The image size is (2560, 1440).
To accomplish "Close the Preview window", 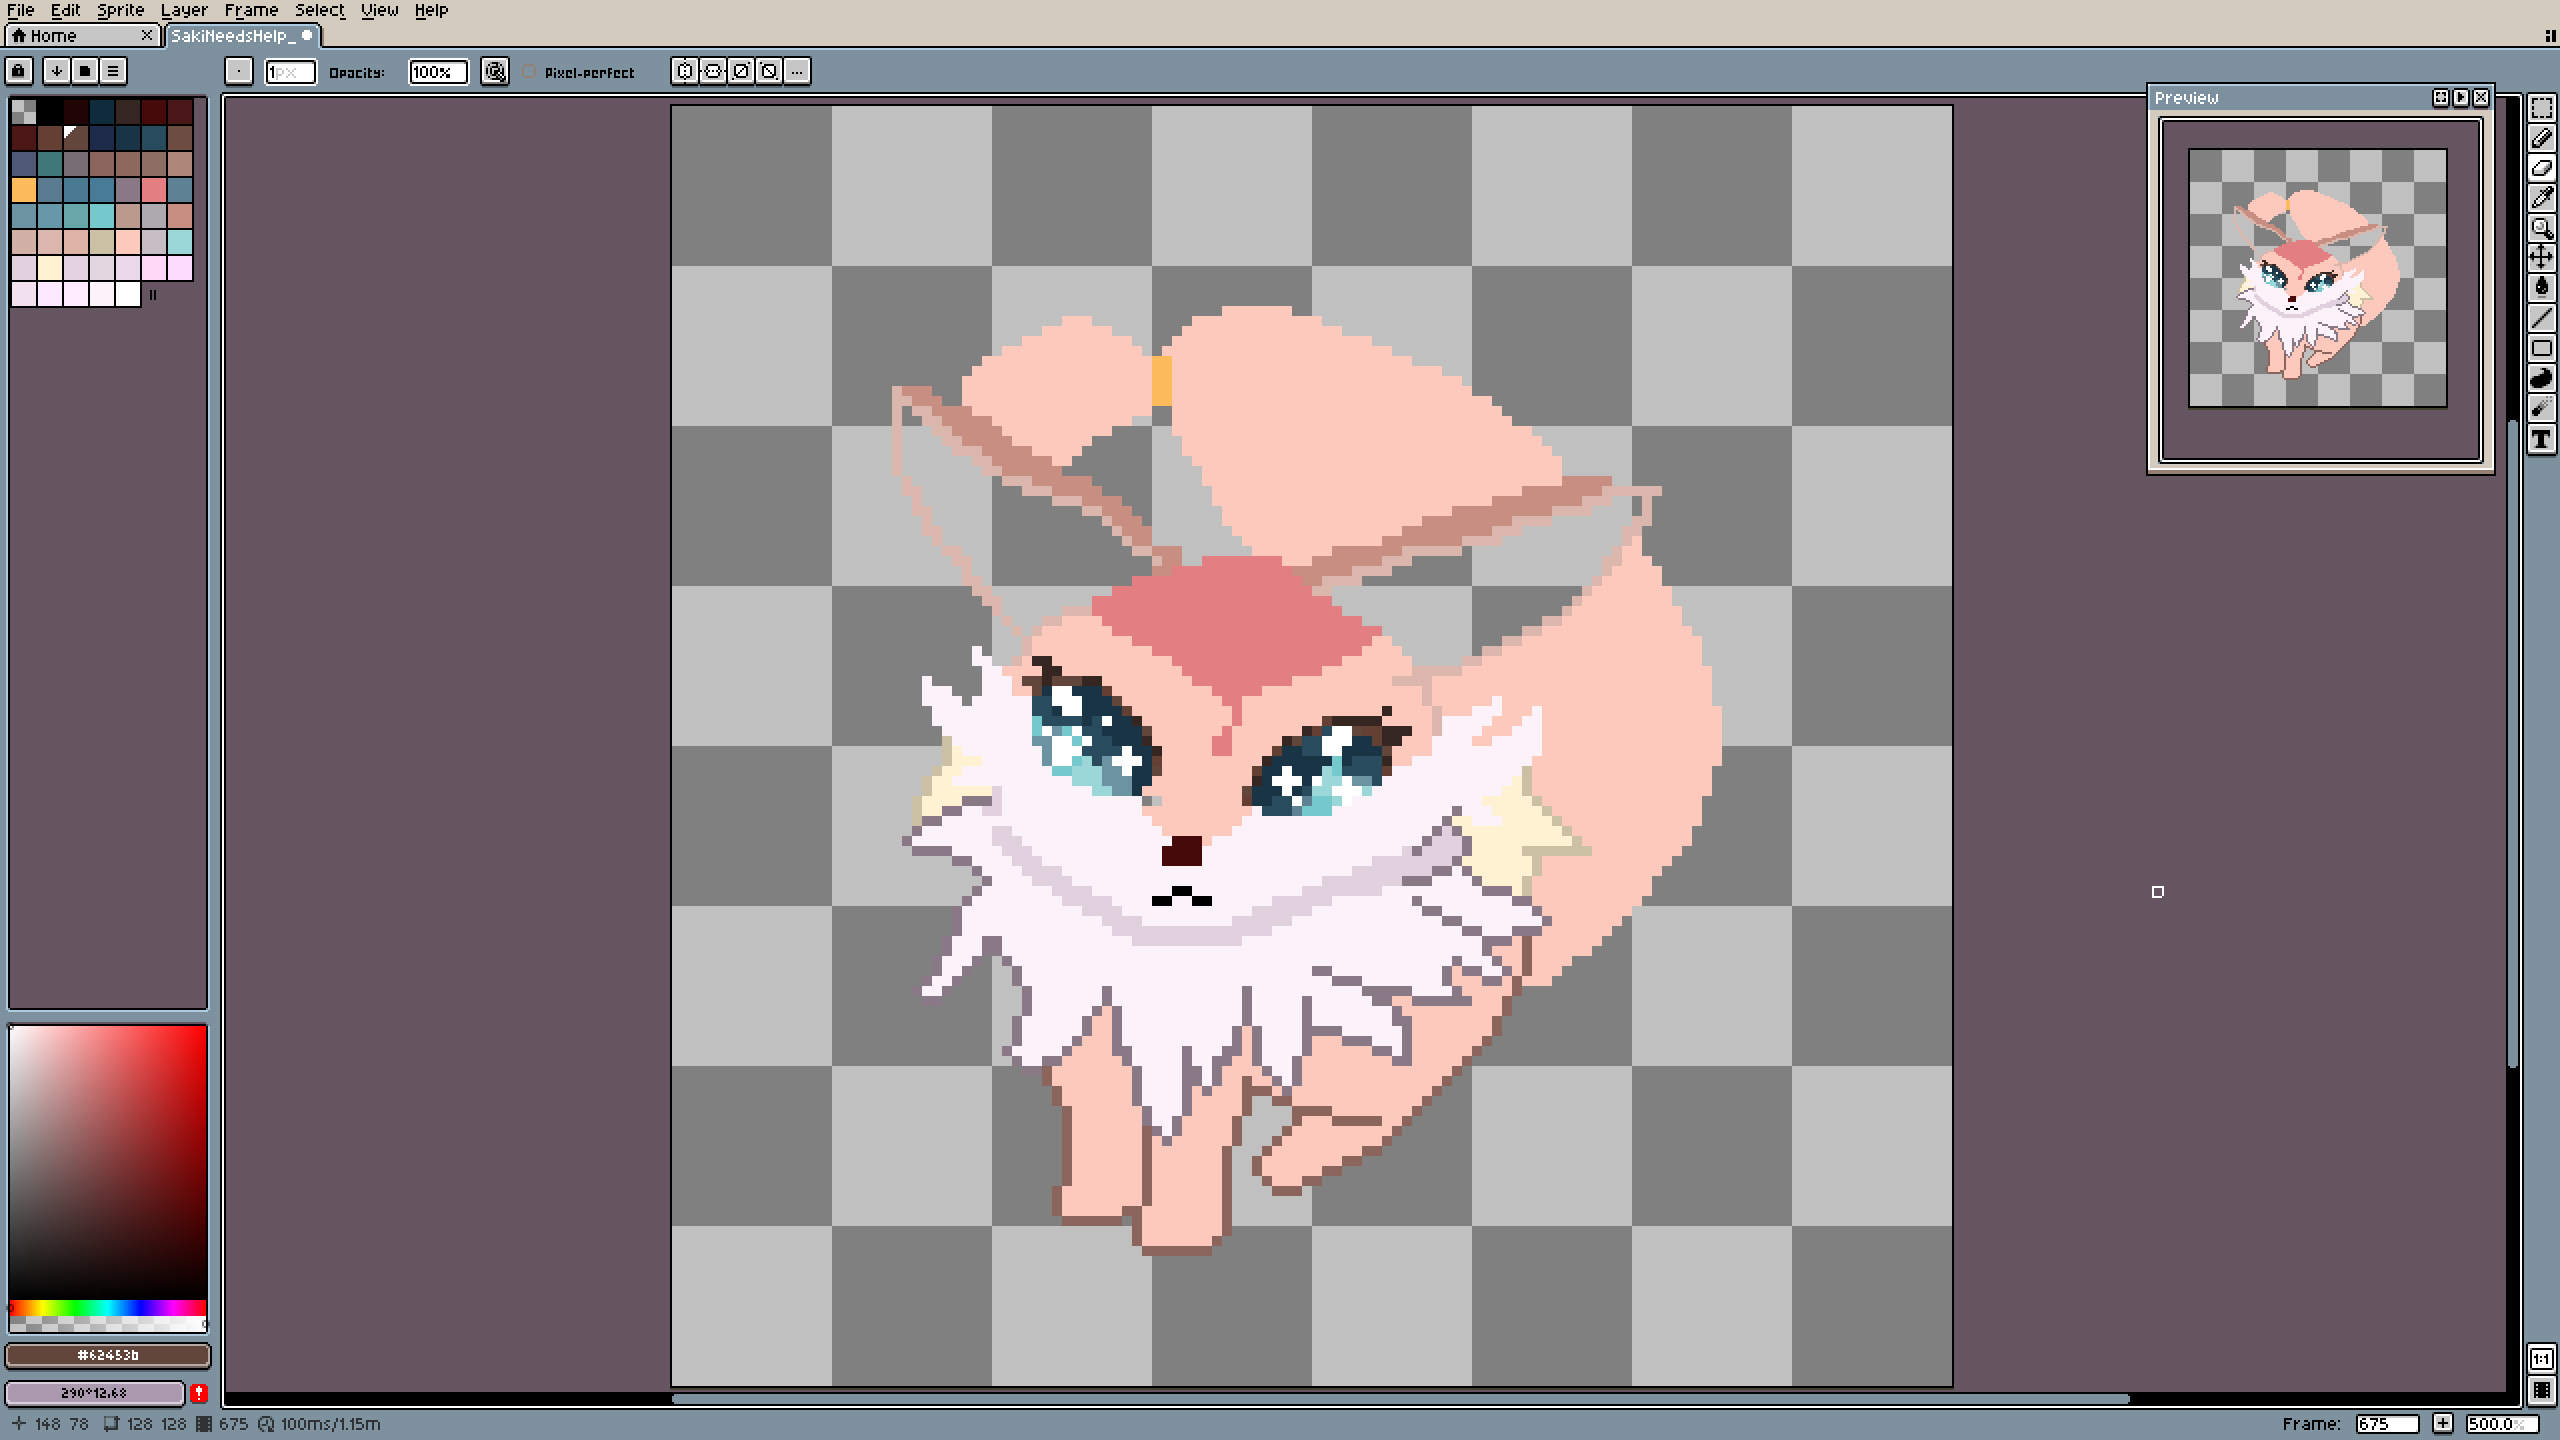I will (2481, 98).
